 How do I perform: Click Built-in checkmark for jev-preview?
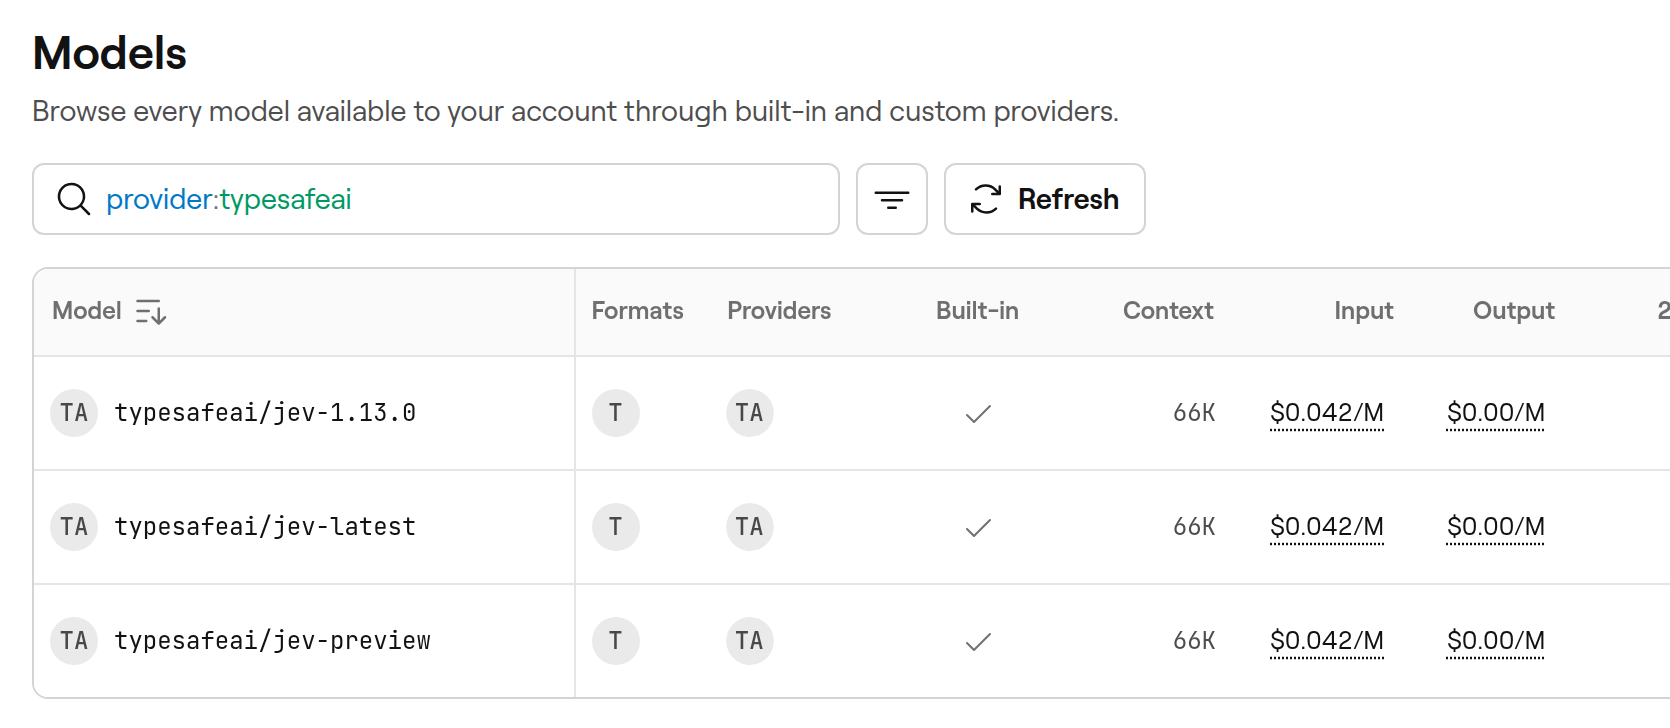coord(978,641)
